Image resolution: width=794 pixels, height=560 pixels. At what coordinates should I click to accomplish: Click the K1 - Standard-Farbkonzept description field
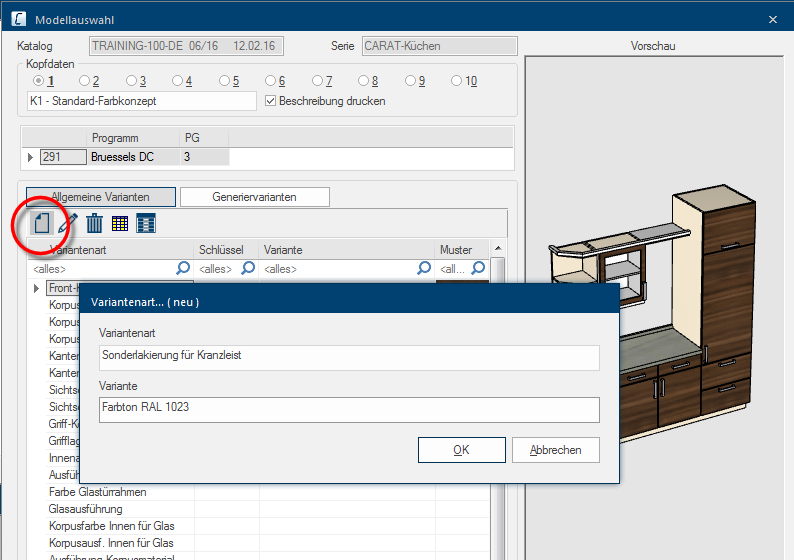142,101
